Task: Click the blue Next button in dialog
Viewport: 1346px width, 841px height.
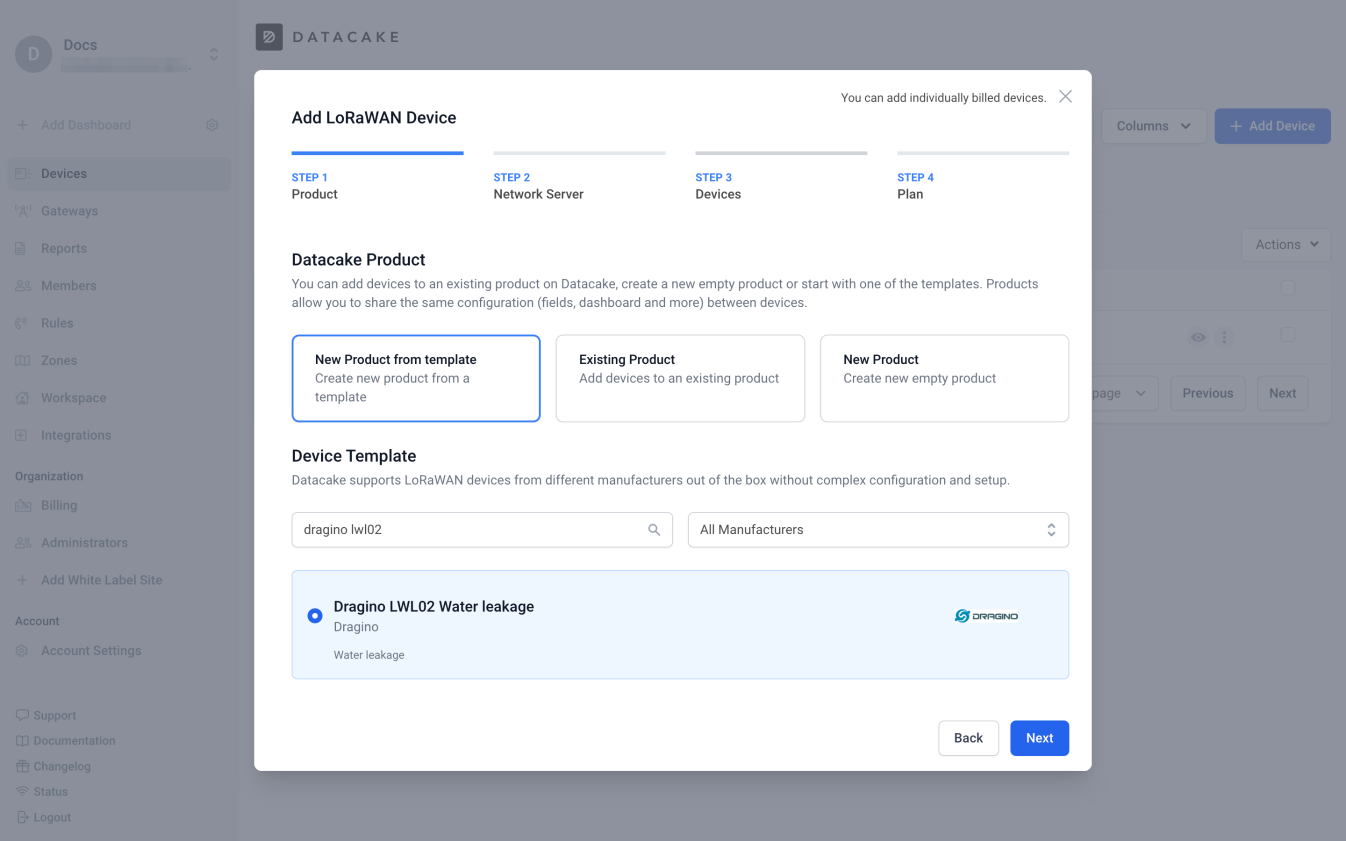Action: 1039,738
